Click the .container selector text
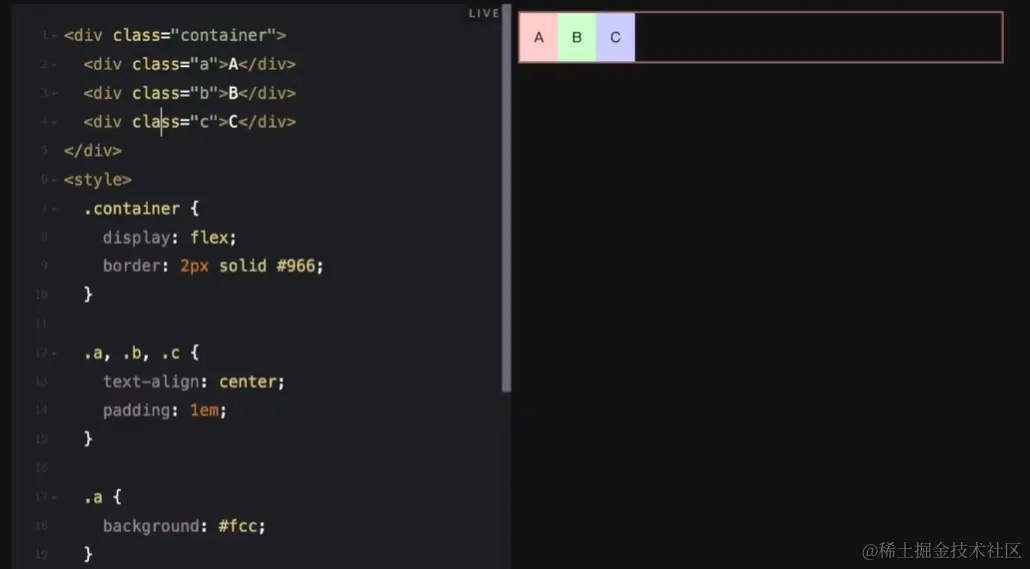This screenshot has height=569, width=1030. pos(131,209)
